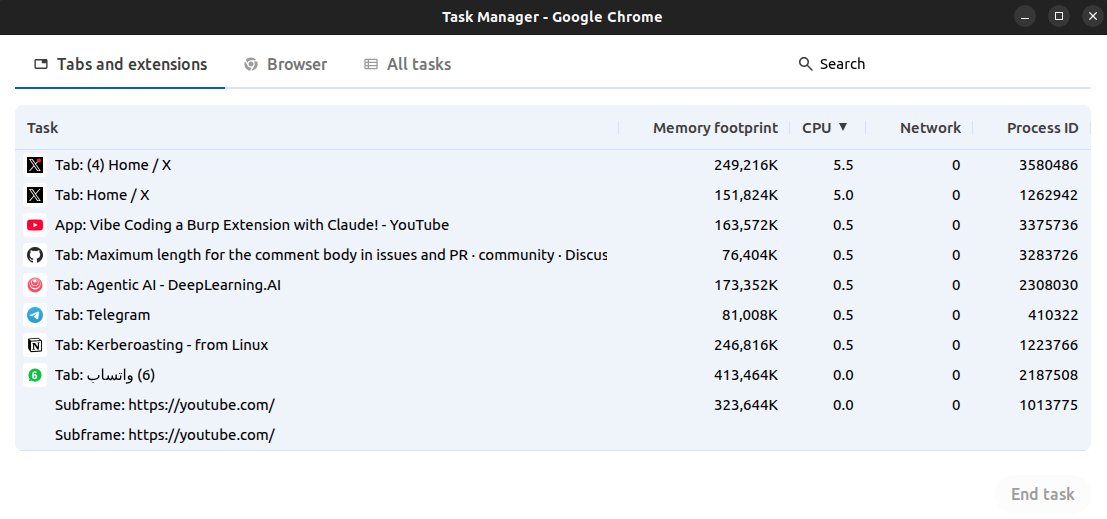This screenshot has width=1107, height=519.
Task: Close the Task Manager window
Action: (1091, 16)
